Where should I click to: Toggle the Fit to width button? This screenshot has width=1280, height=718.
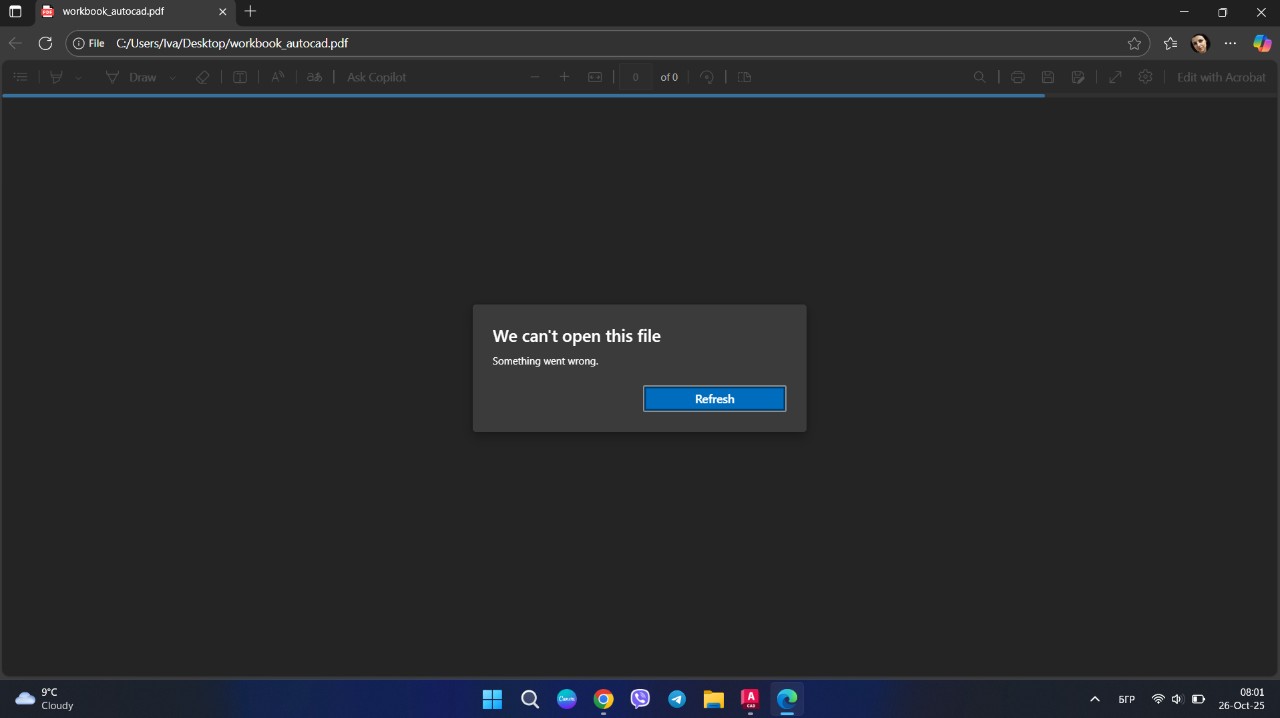click(595, 77)
